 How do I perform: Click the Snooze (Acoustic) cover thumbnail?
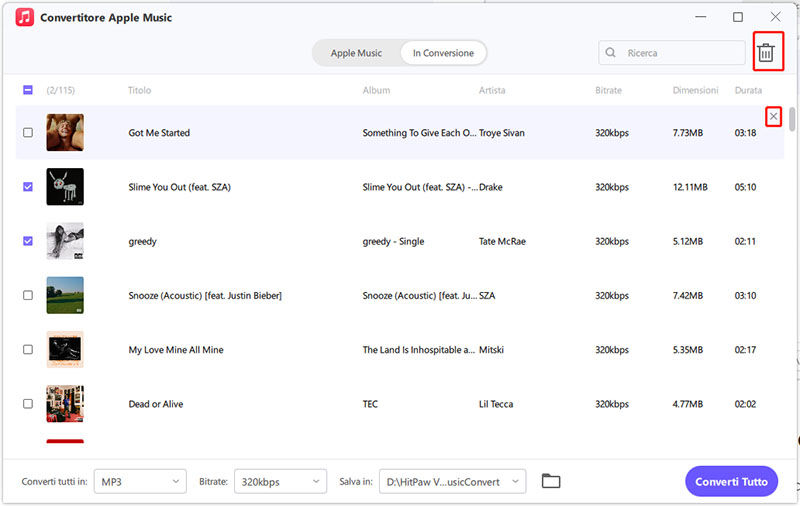tap(65, 295)
